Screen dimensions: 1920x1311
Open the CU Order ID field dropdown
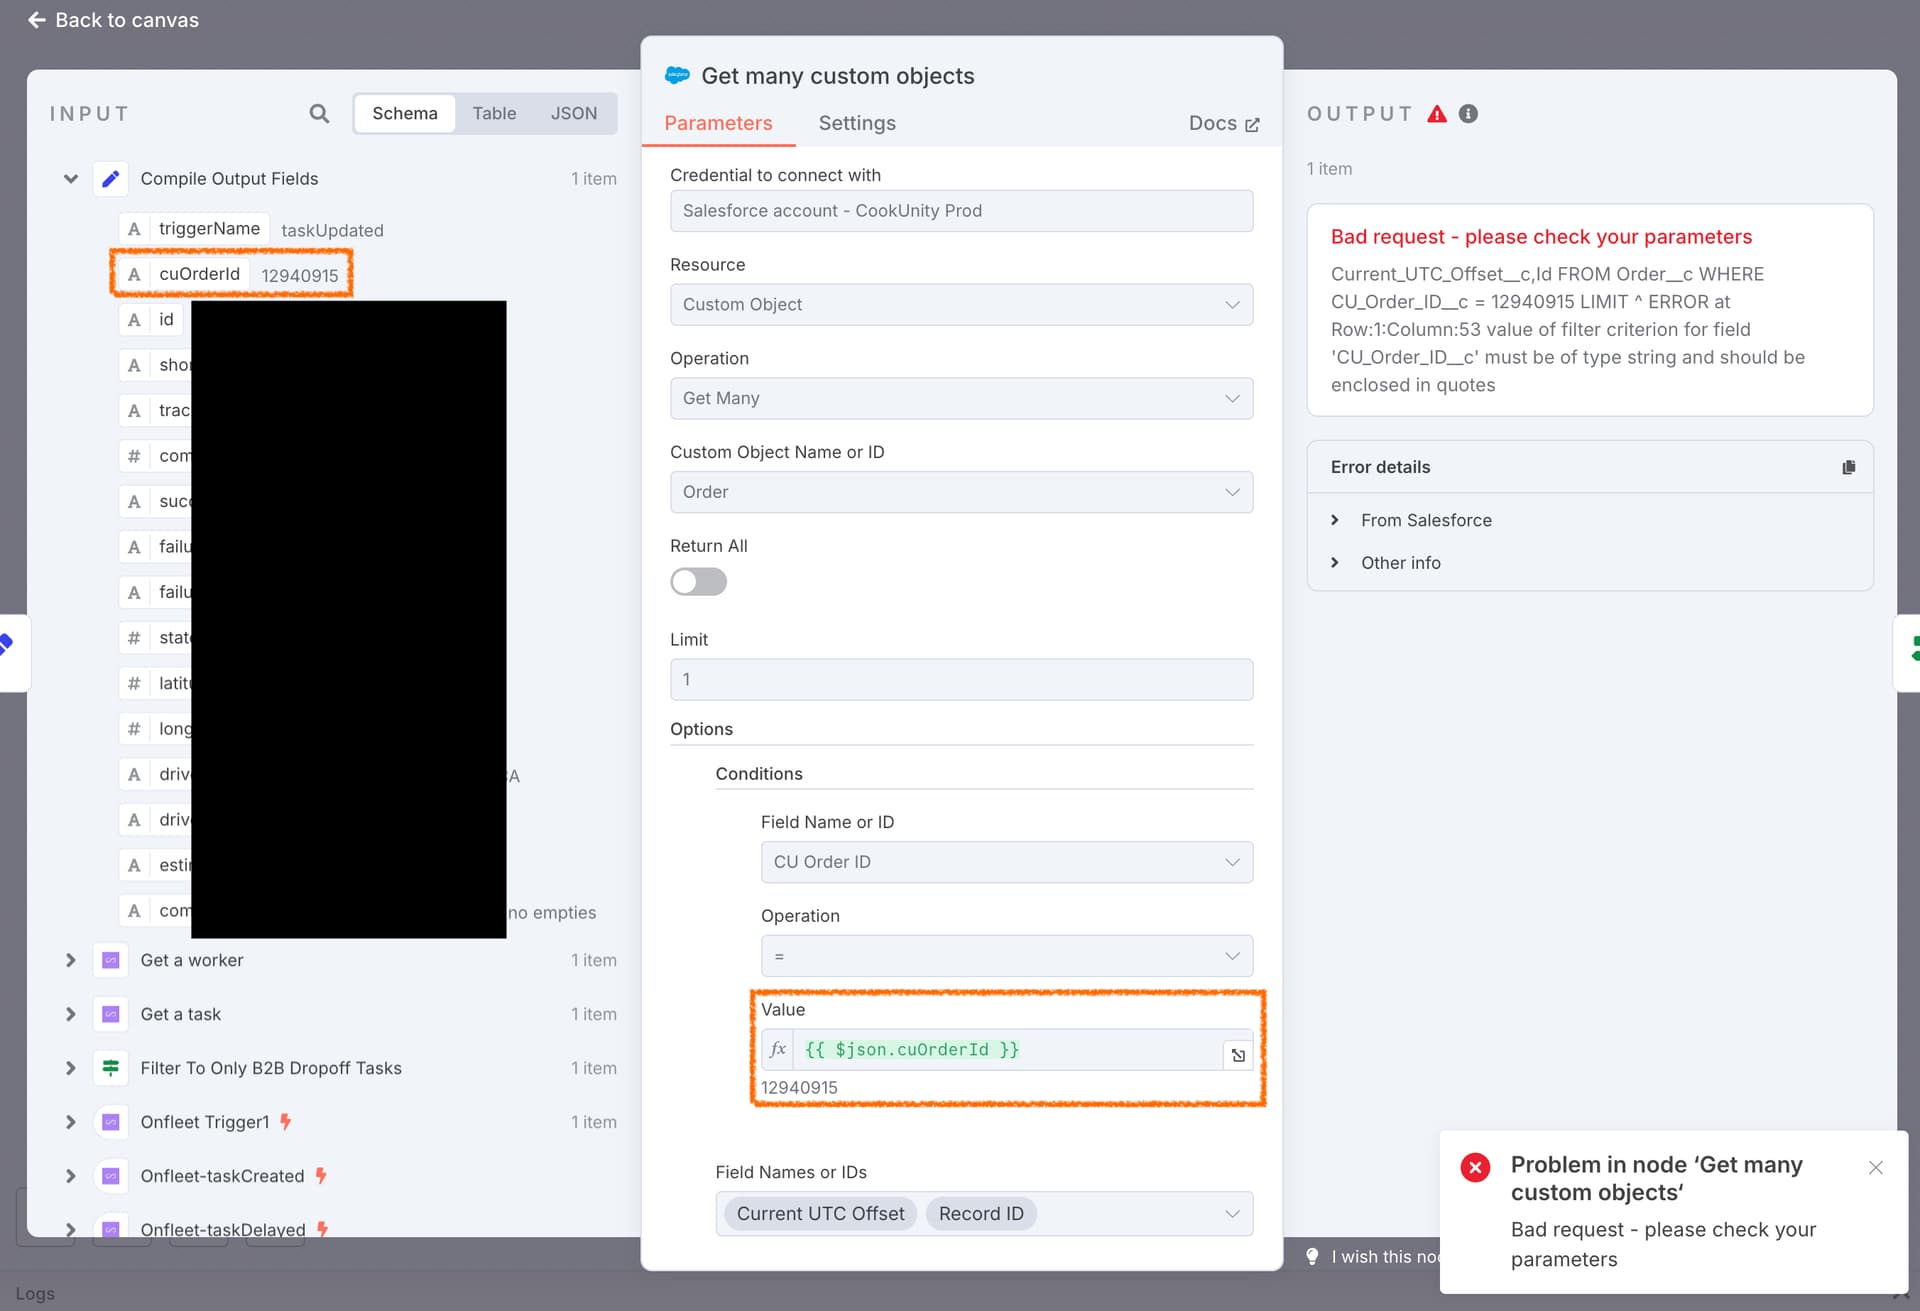coord(1006,862)
